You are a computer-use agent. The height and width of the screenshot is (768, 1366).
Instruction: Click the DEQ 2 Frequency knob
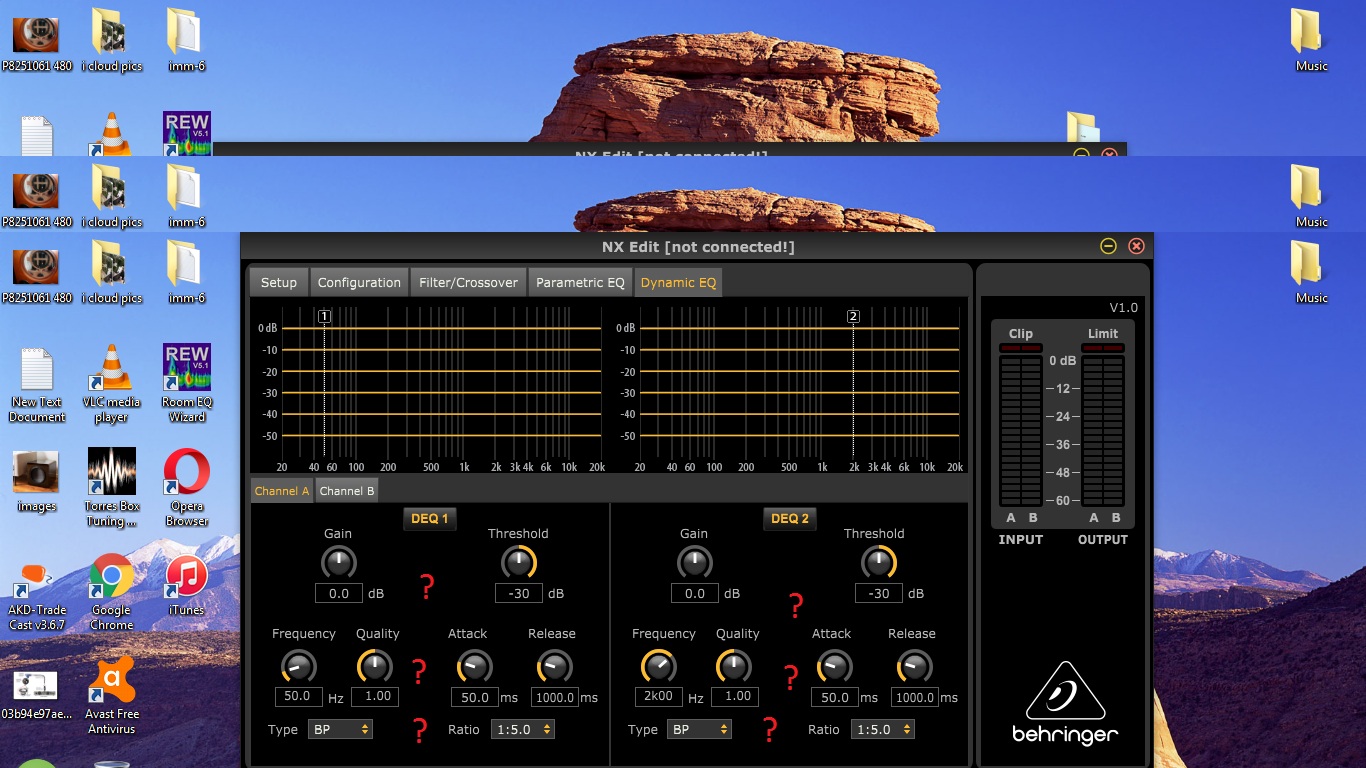coord(658,666)
